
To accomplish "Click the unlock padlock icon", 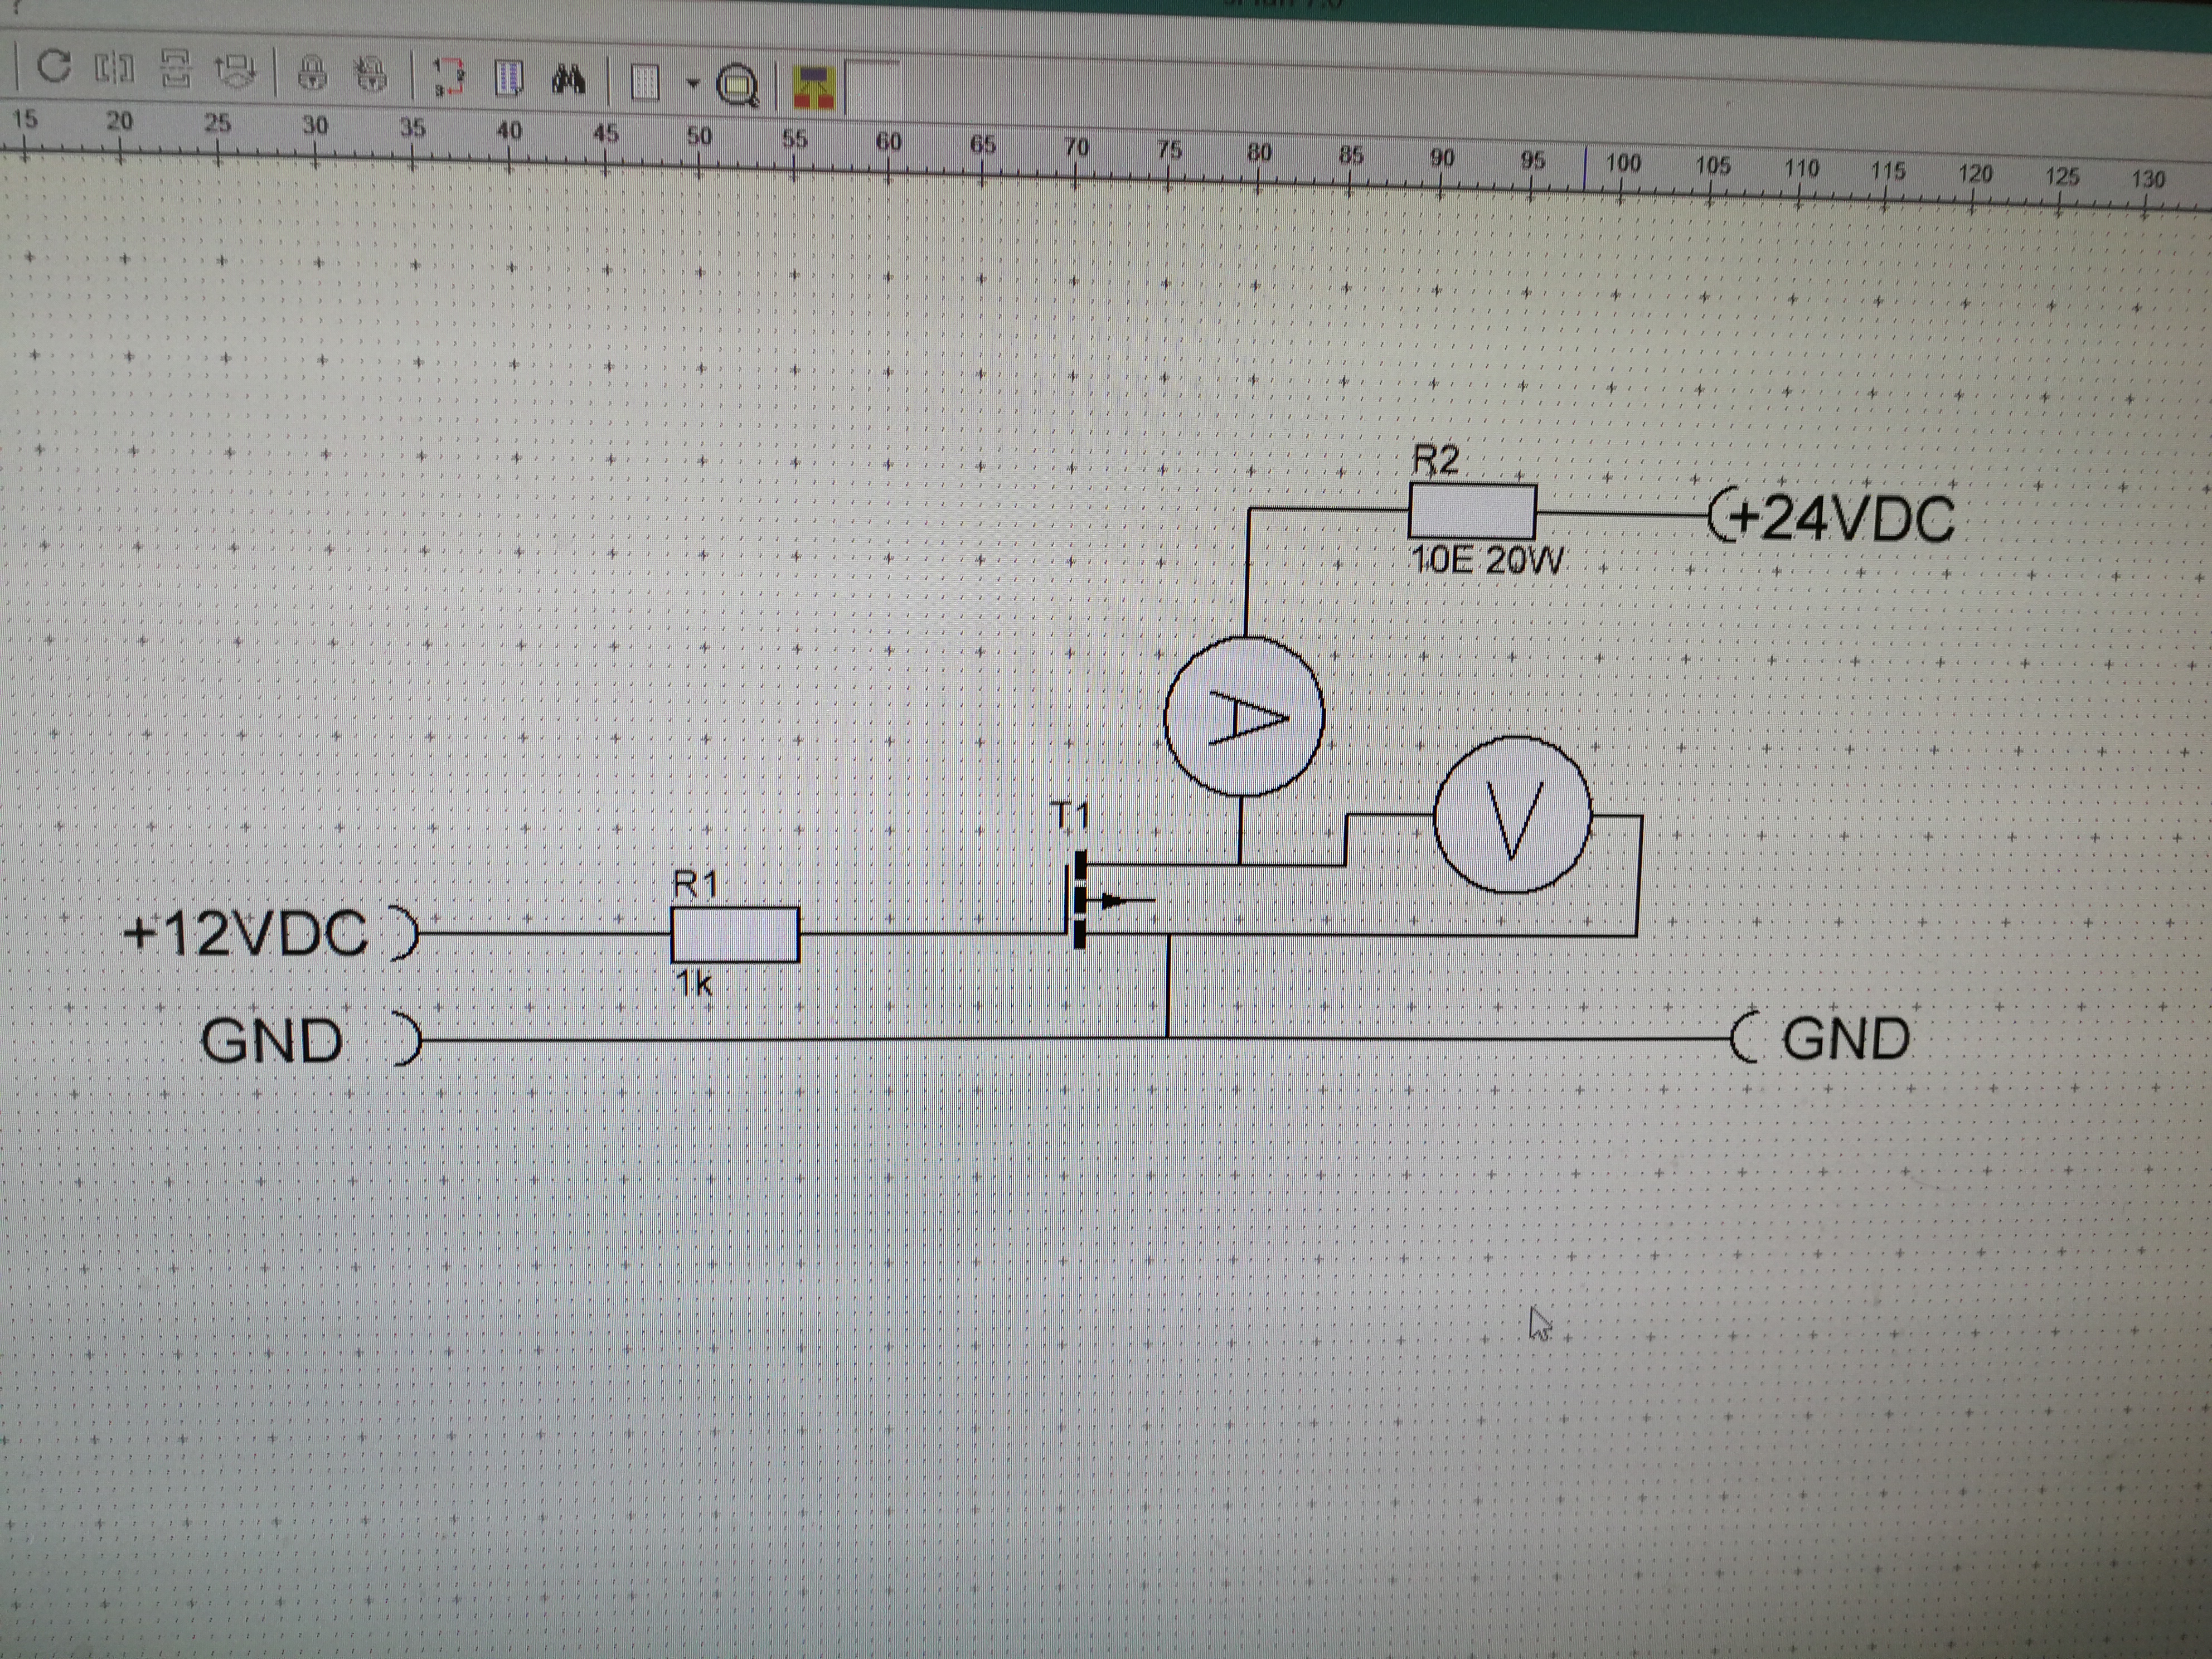I will pos(372,74).
